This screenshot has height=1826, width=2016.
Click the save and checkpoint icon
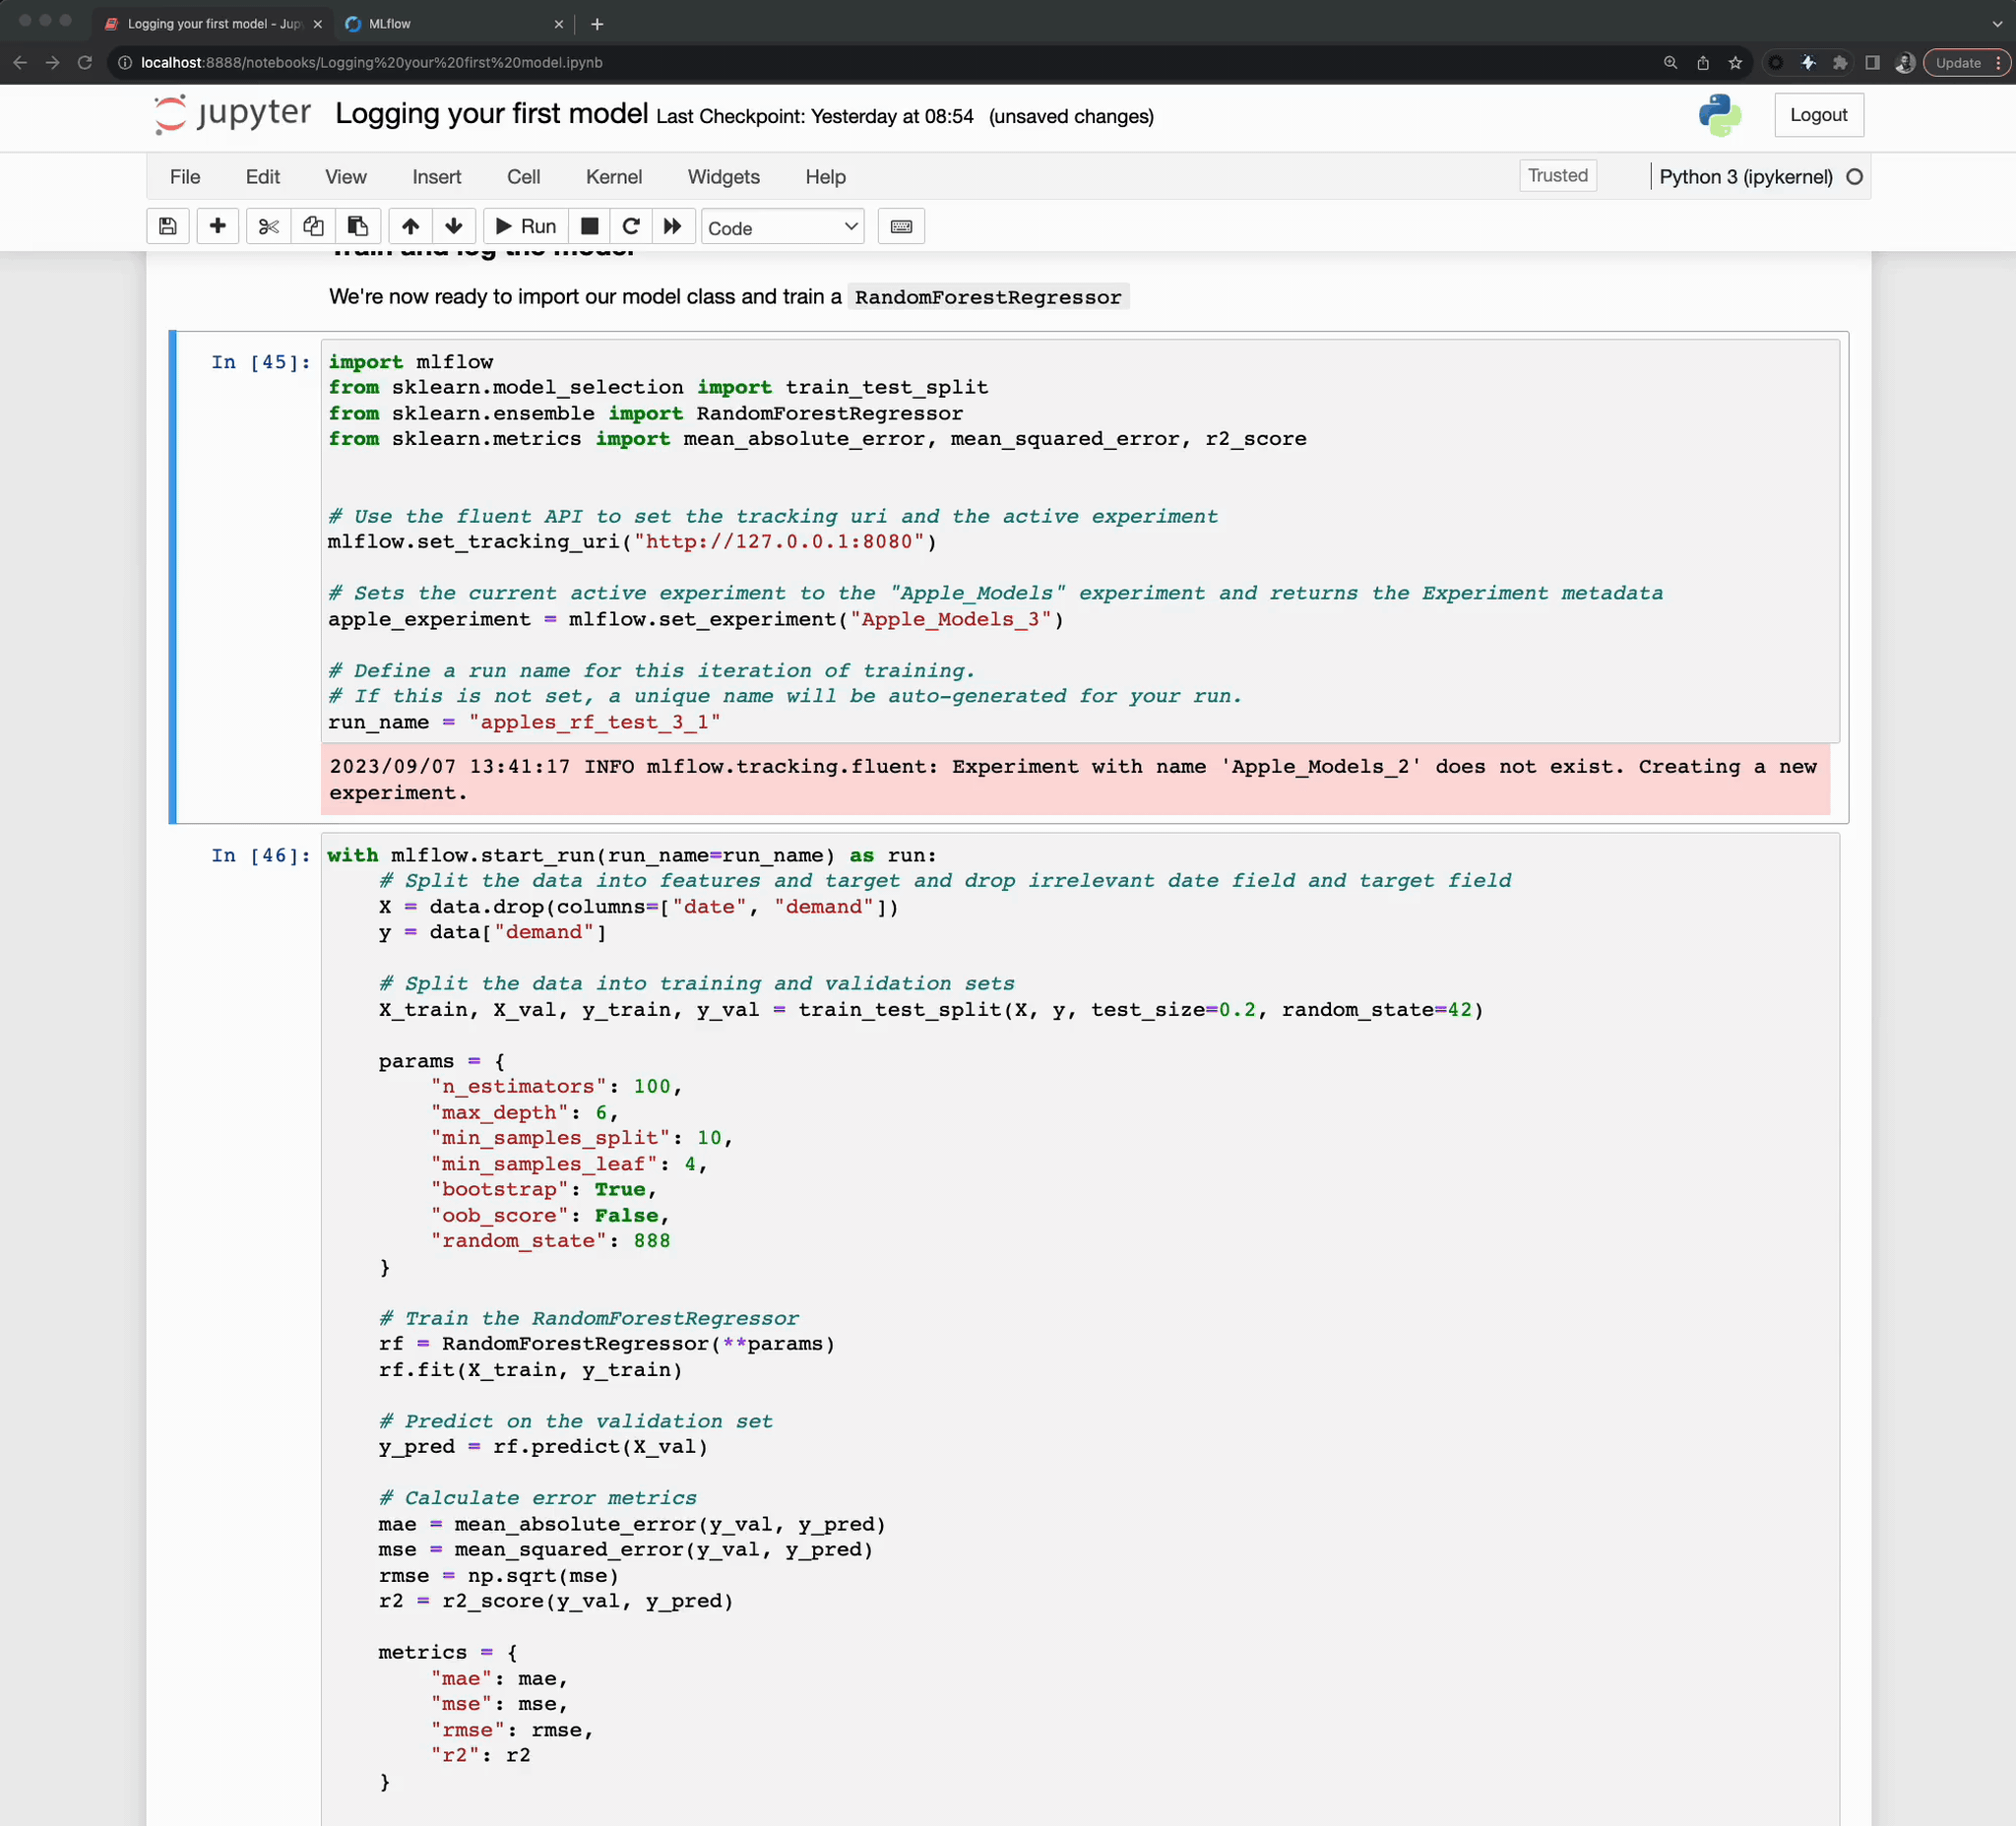click(168, 227)
